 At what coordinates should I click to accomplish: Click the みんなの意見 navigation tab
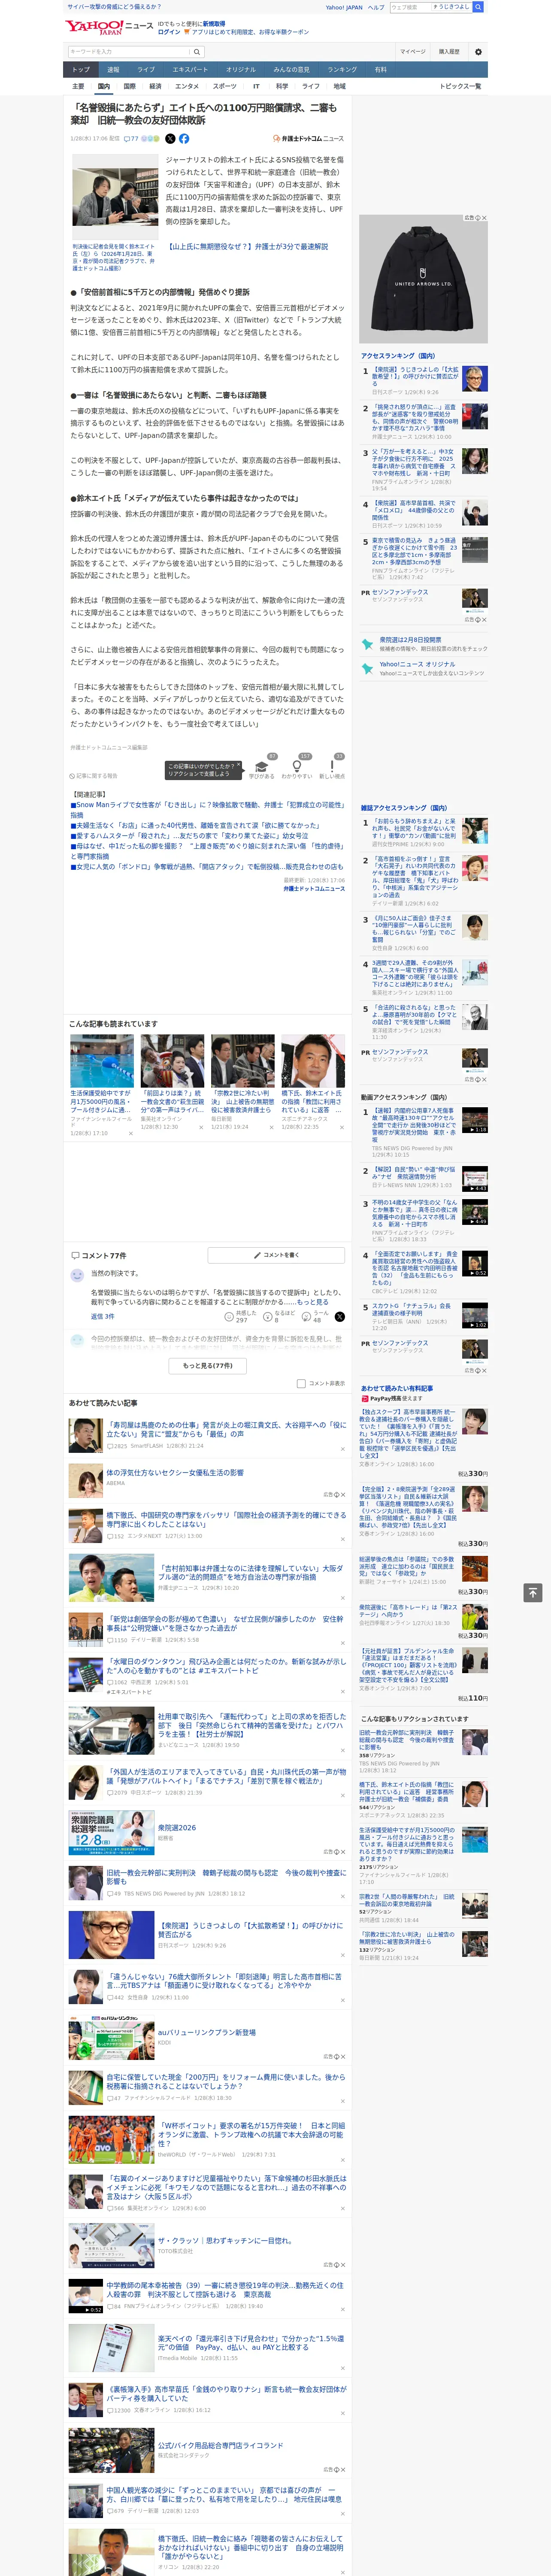click(x=291, y=70)
